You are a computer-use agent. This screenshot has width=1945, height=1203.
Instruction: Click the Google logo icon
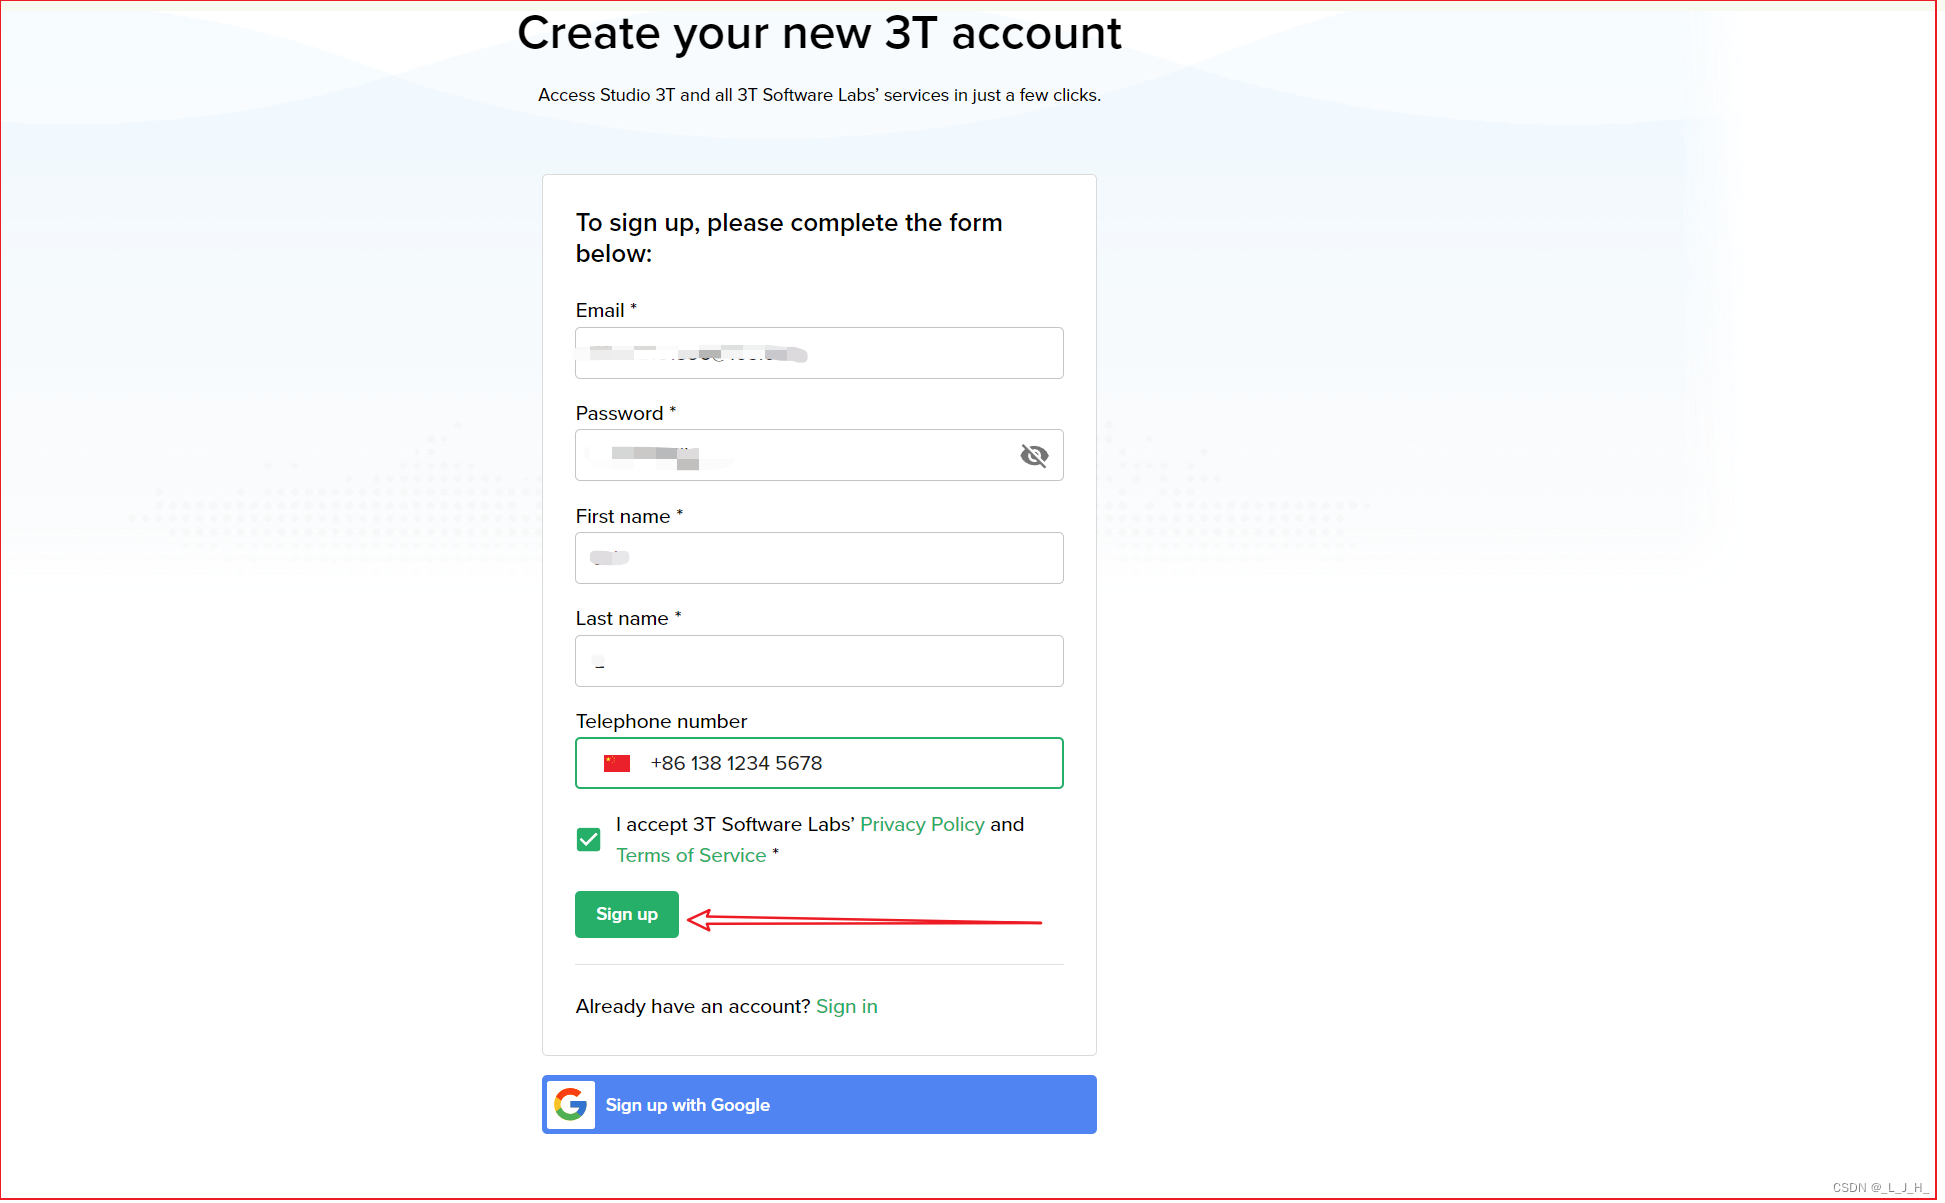coord(570,1104)
